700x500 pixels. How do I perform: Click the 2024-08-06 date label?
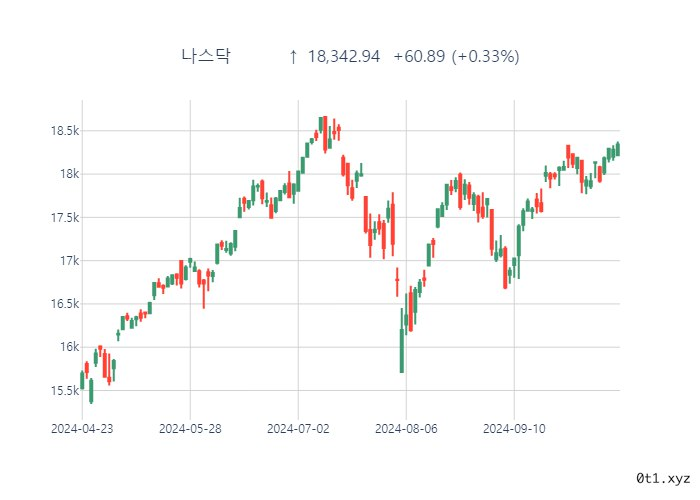406,429
